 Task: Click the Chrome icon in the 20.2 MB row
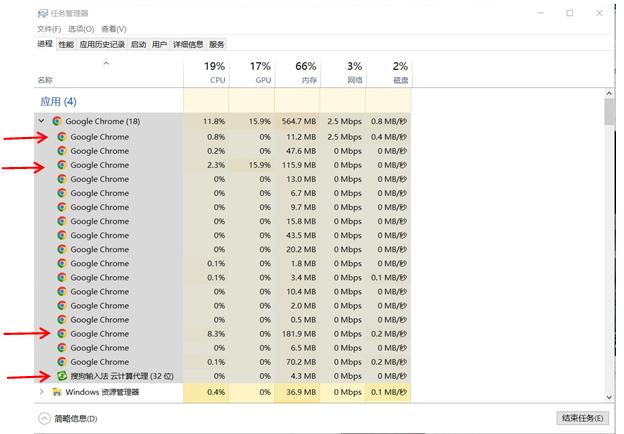[x=62, y=249]
